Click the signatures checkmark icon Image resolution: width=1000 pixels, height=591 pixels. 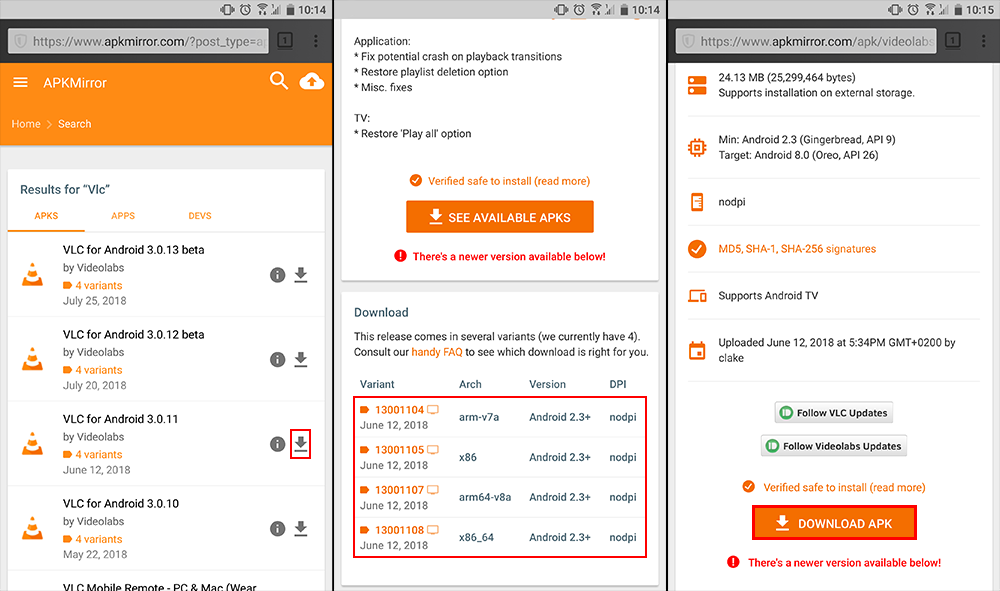coord(697,249)
